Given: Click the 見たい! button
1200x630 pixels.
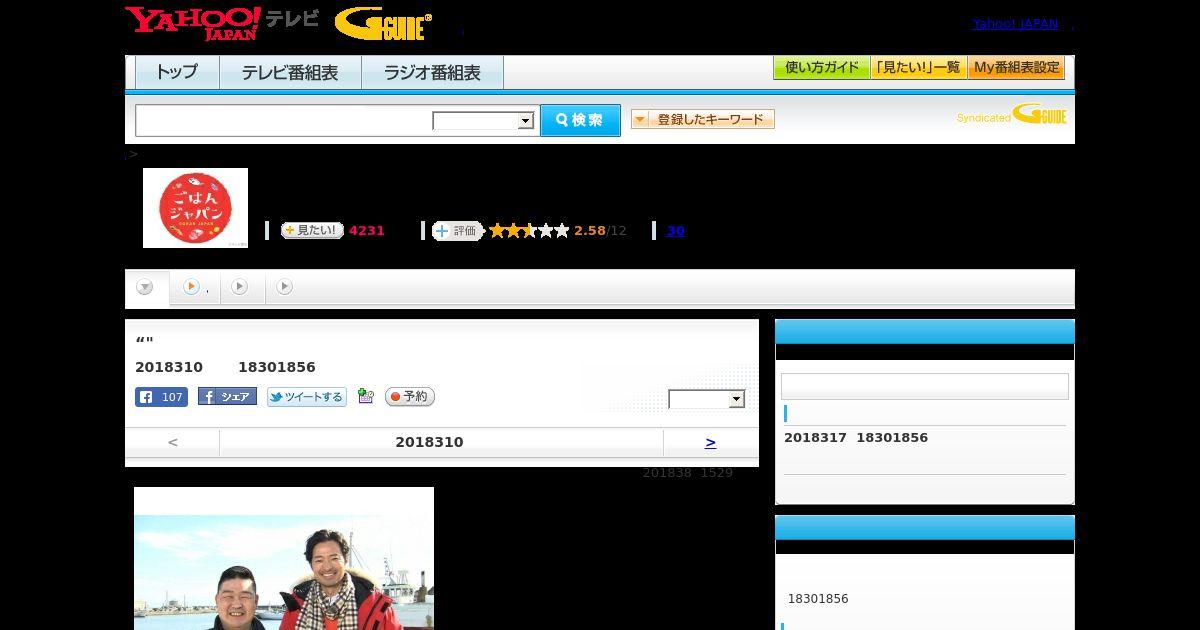Looking at the screenshot, I should [x=312, y=230].
